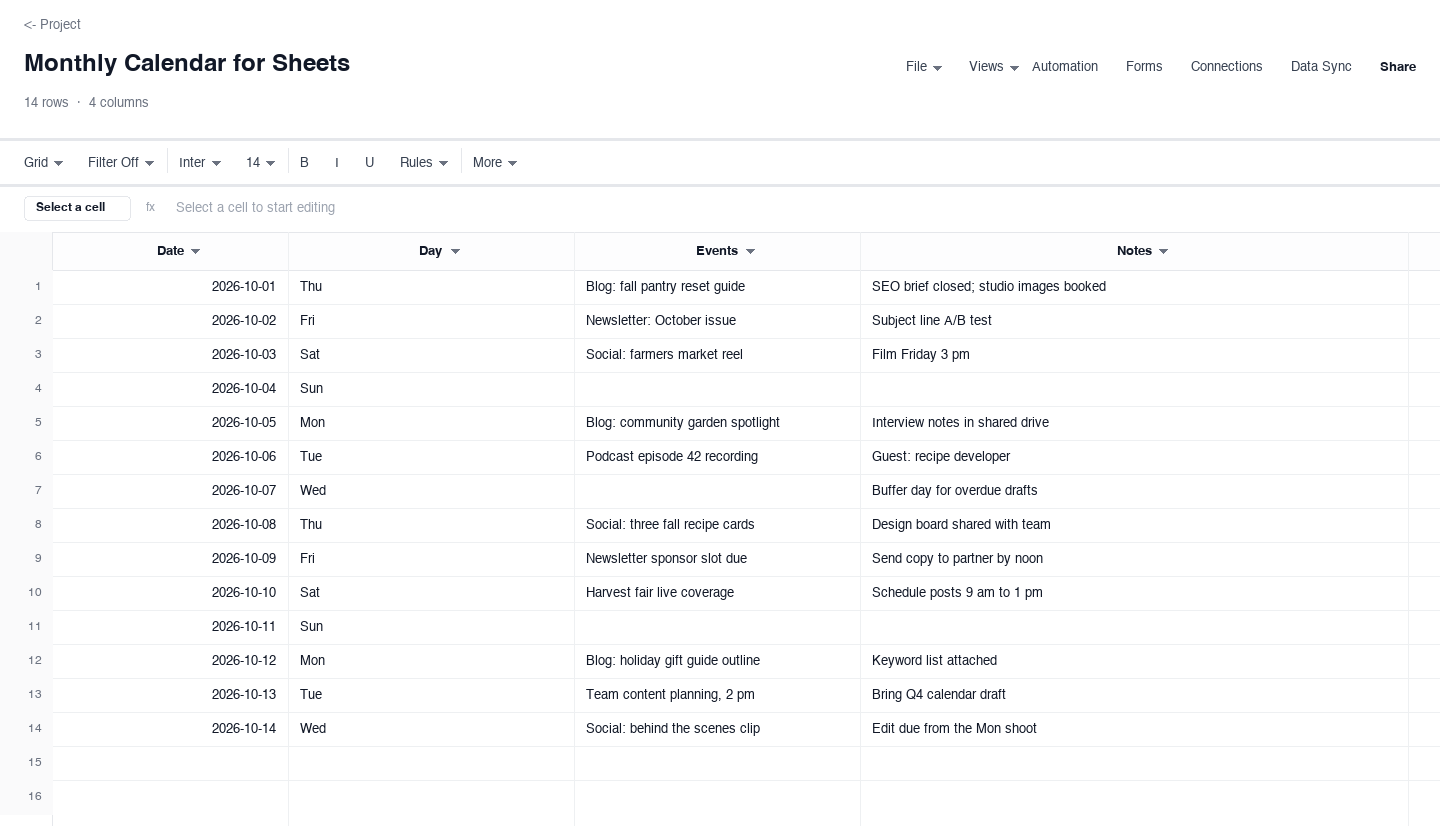Select the cell 2026-10-01
This screenshot has height=826, width=1440.
coord(171,287)
